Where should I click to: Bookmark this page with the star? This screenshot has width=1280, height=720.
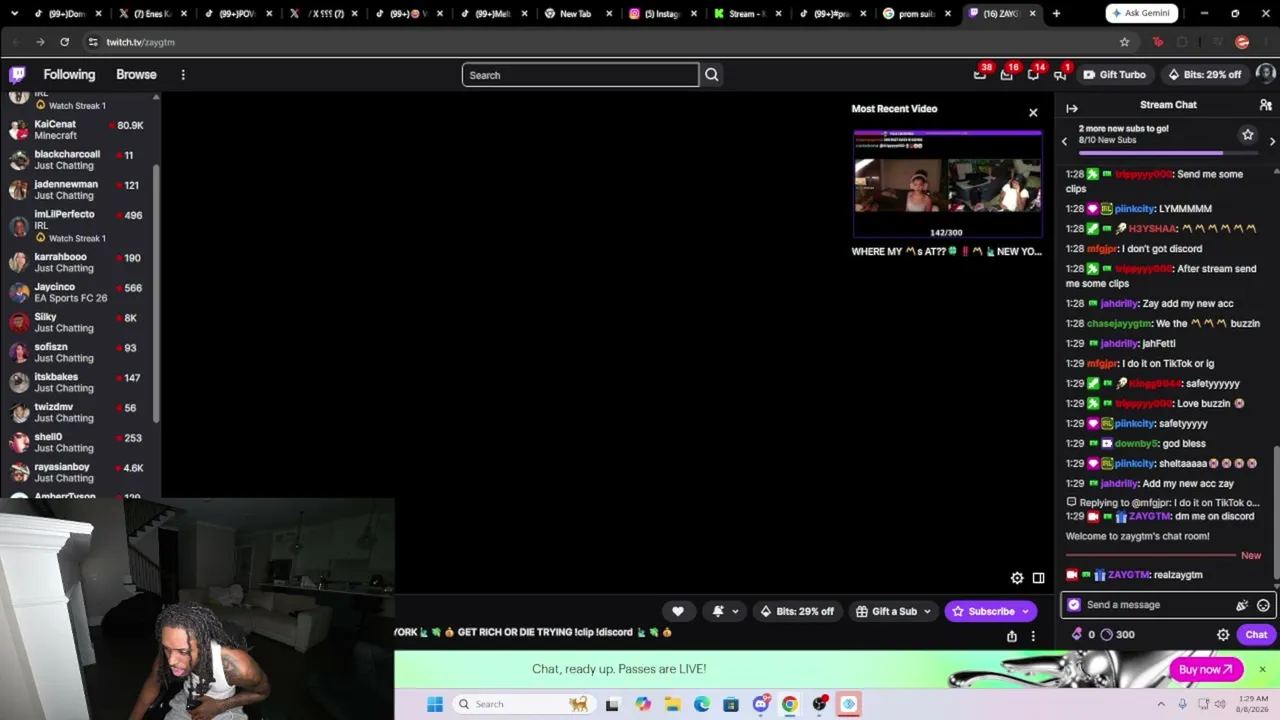point(1124,42)
